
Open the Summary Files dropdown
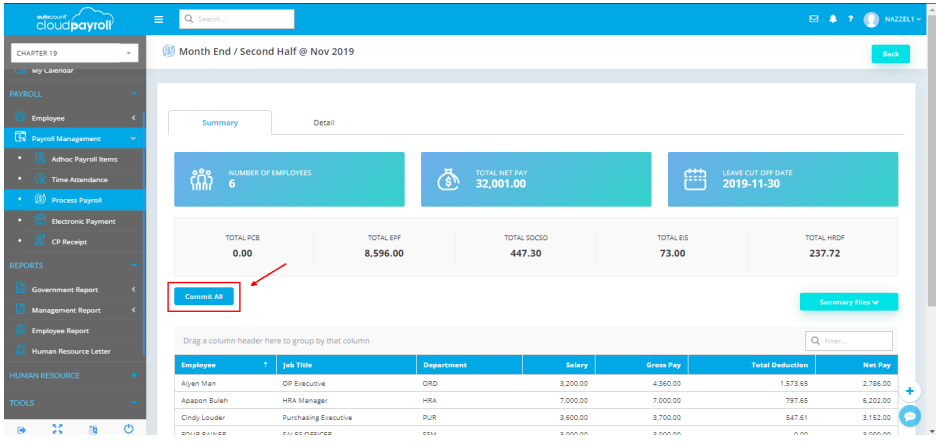tap(848, 301)
